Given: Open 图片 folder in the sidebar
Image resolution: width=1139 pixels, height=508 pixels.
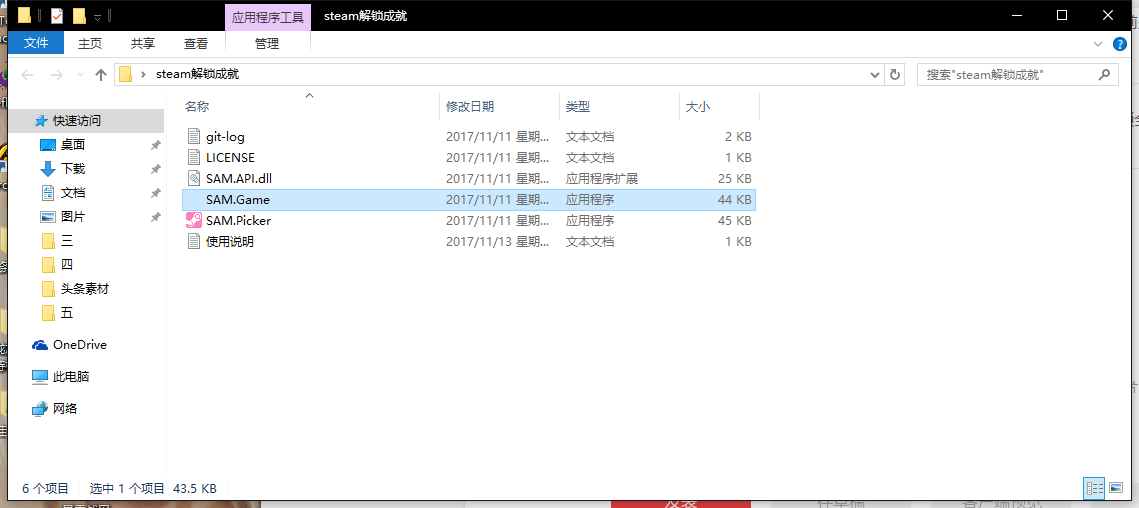Looking at the screenshot, I should click(x=62, y=217).
